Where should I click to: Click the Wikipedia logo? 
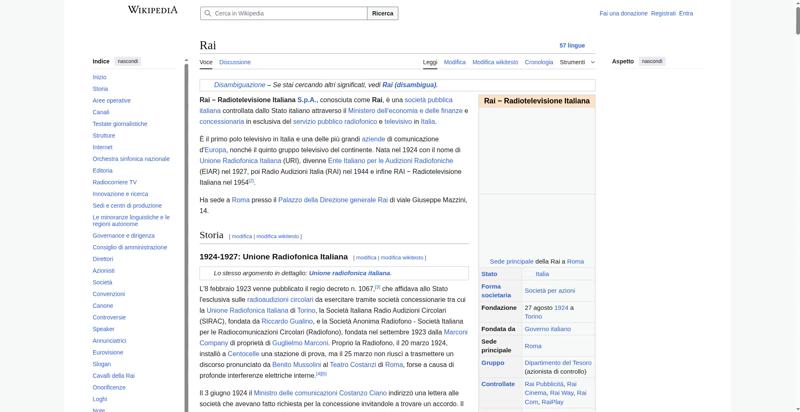[x=153, y=10]
